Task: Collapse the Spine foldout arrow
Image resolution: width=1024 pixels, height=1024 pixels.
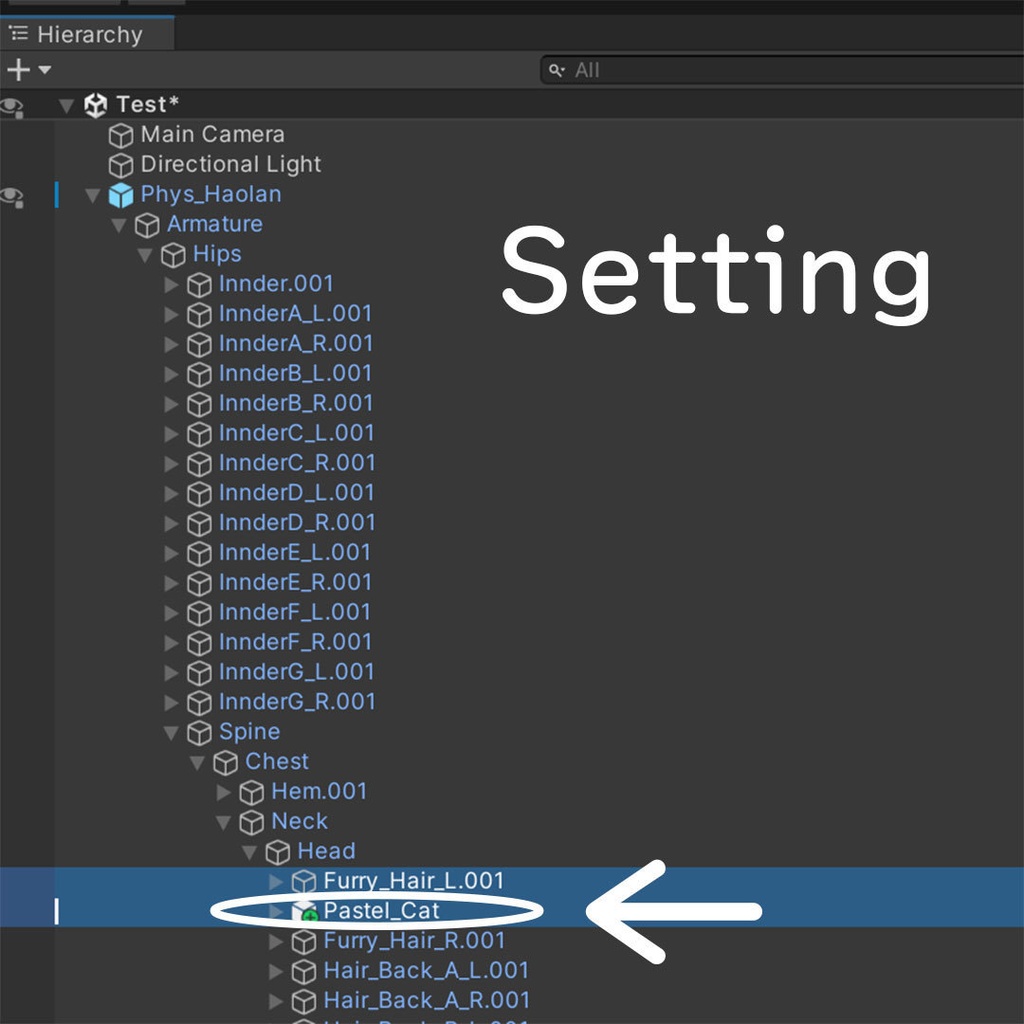Action: point(171,733)
